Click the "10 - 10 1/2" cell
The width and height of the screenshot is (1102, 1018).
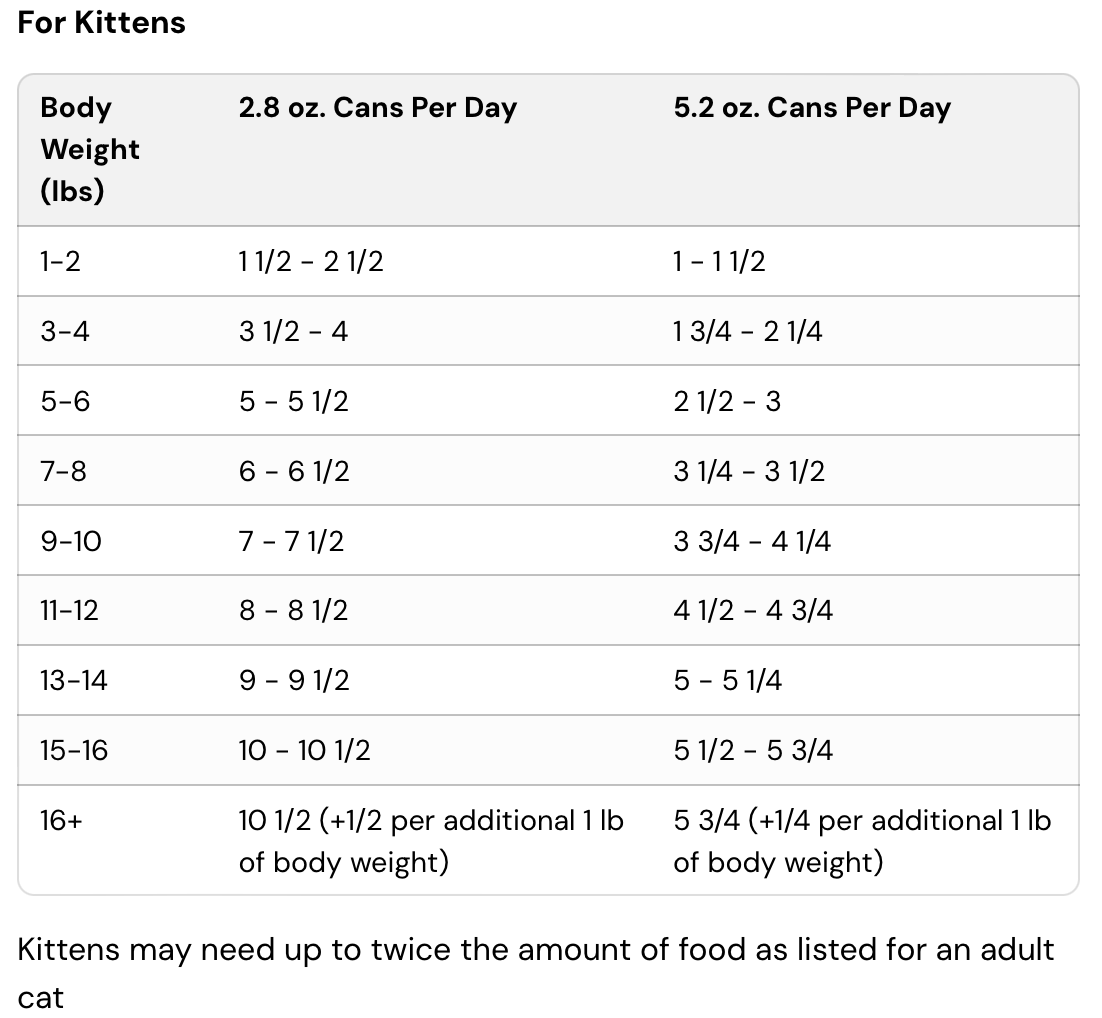[304, 751]
